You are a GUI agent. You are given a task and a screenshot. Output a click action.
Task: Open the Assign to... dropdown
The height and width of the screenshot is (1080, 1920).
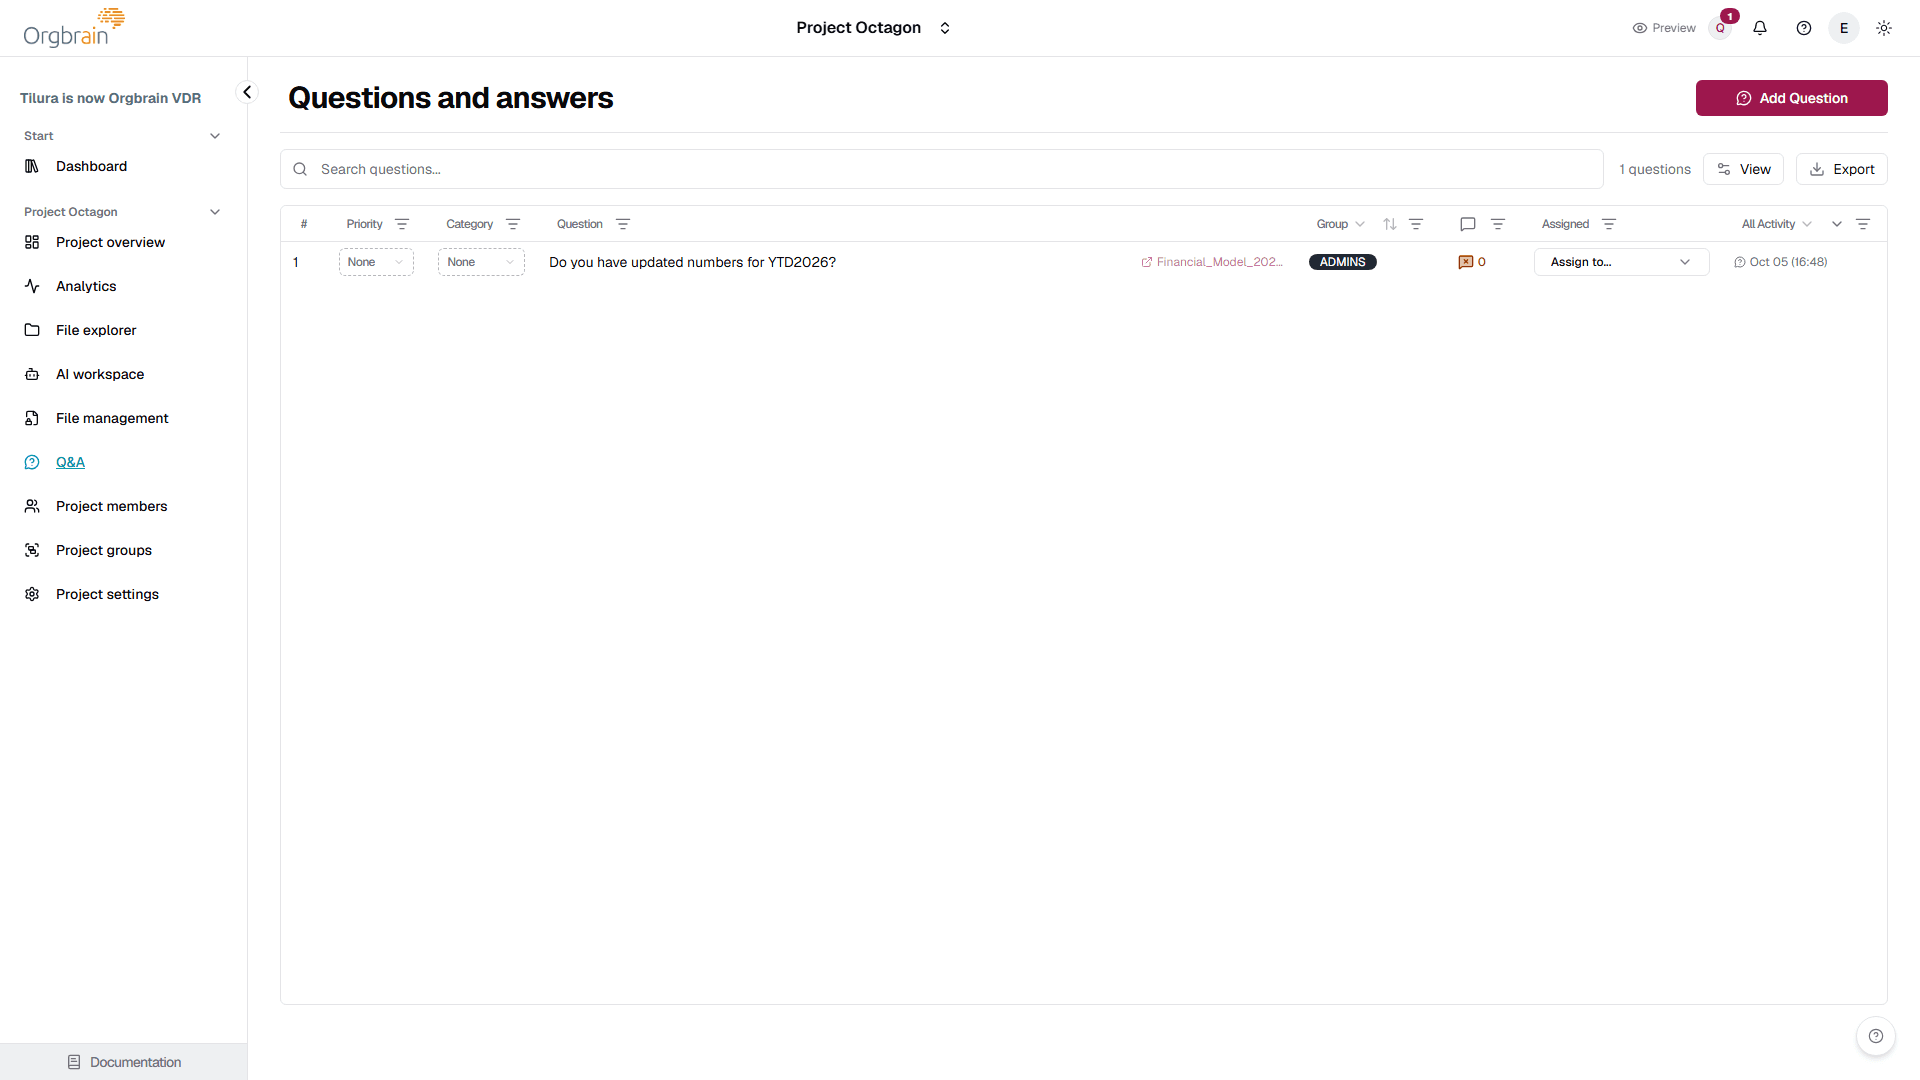1621,262
